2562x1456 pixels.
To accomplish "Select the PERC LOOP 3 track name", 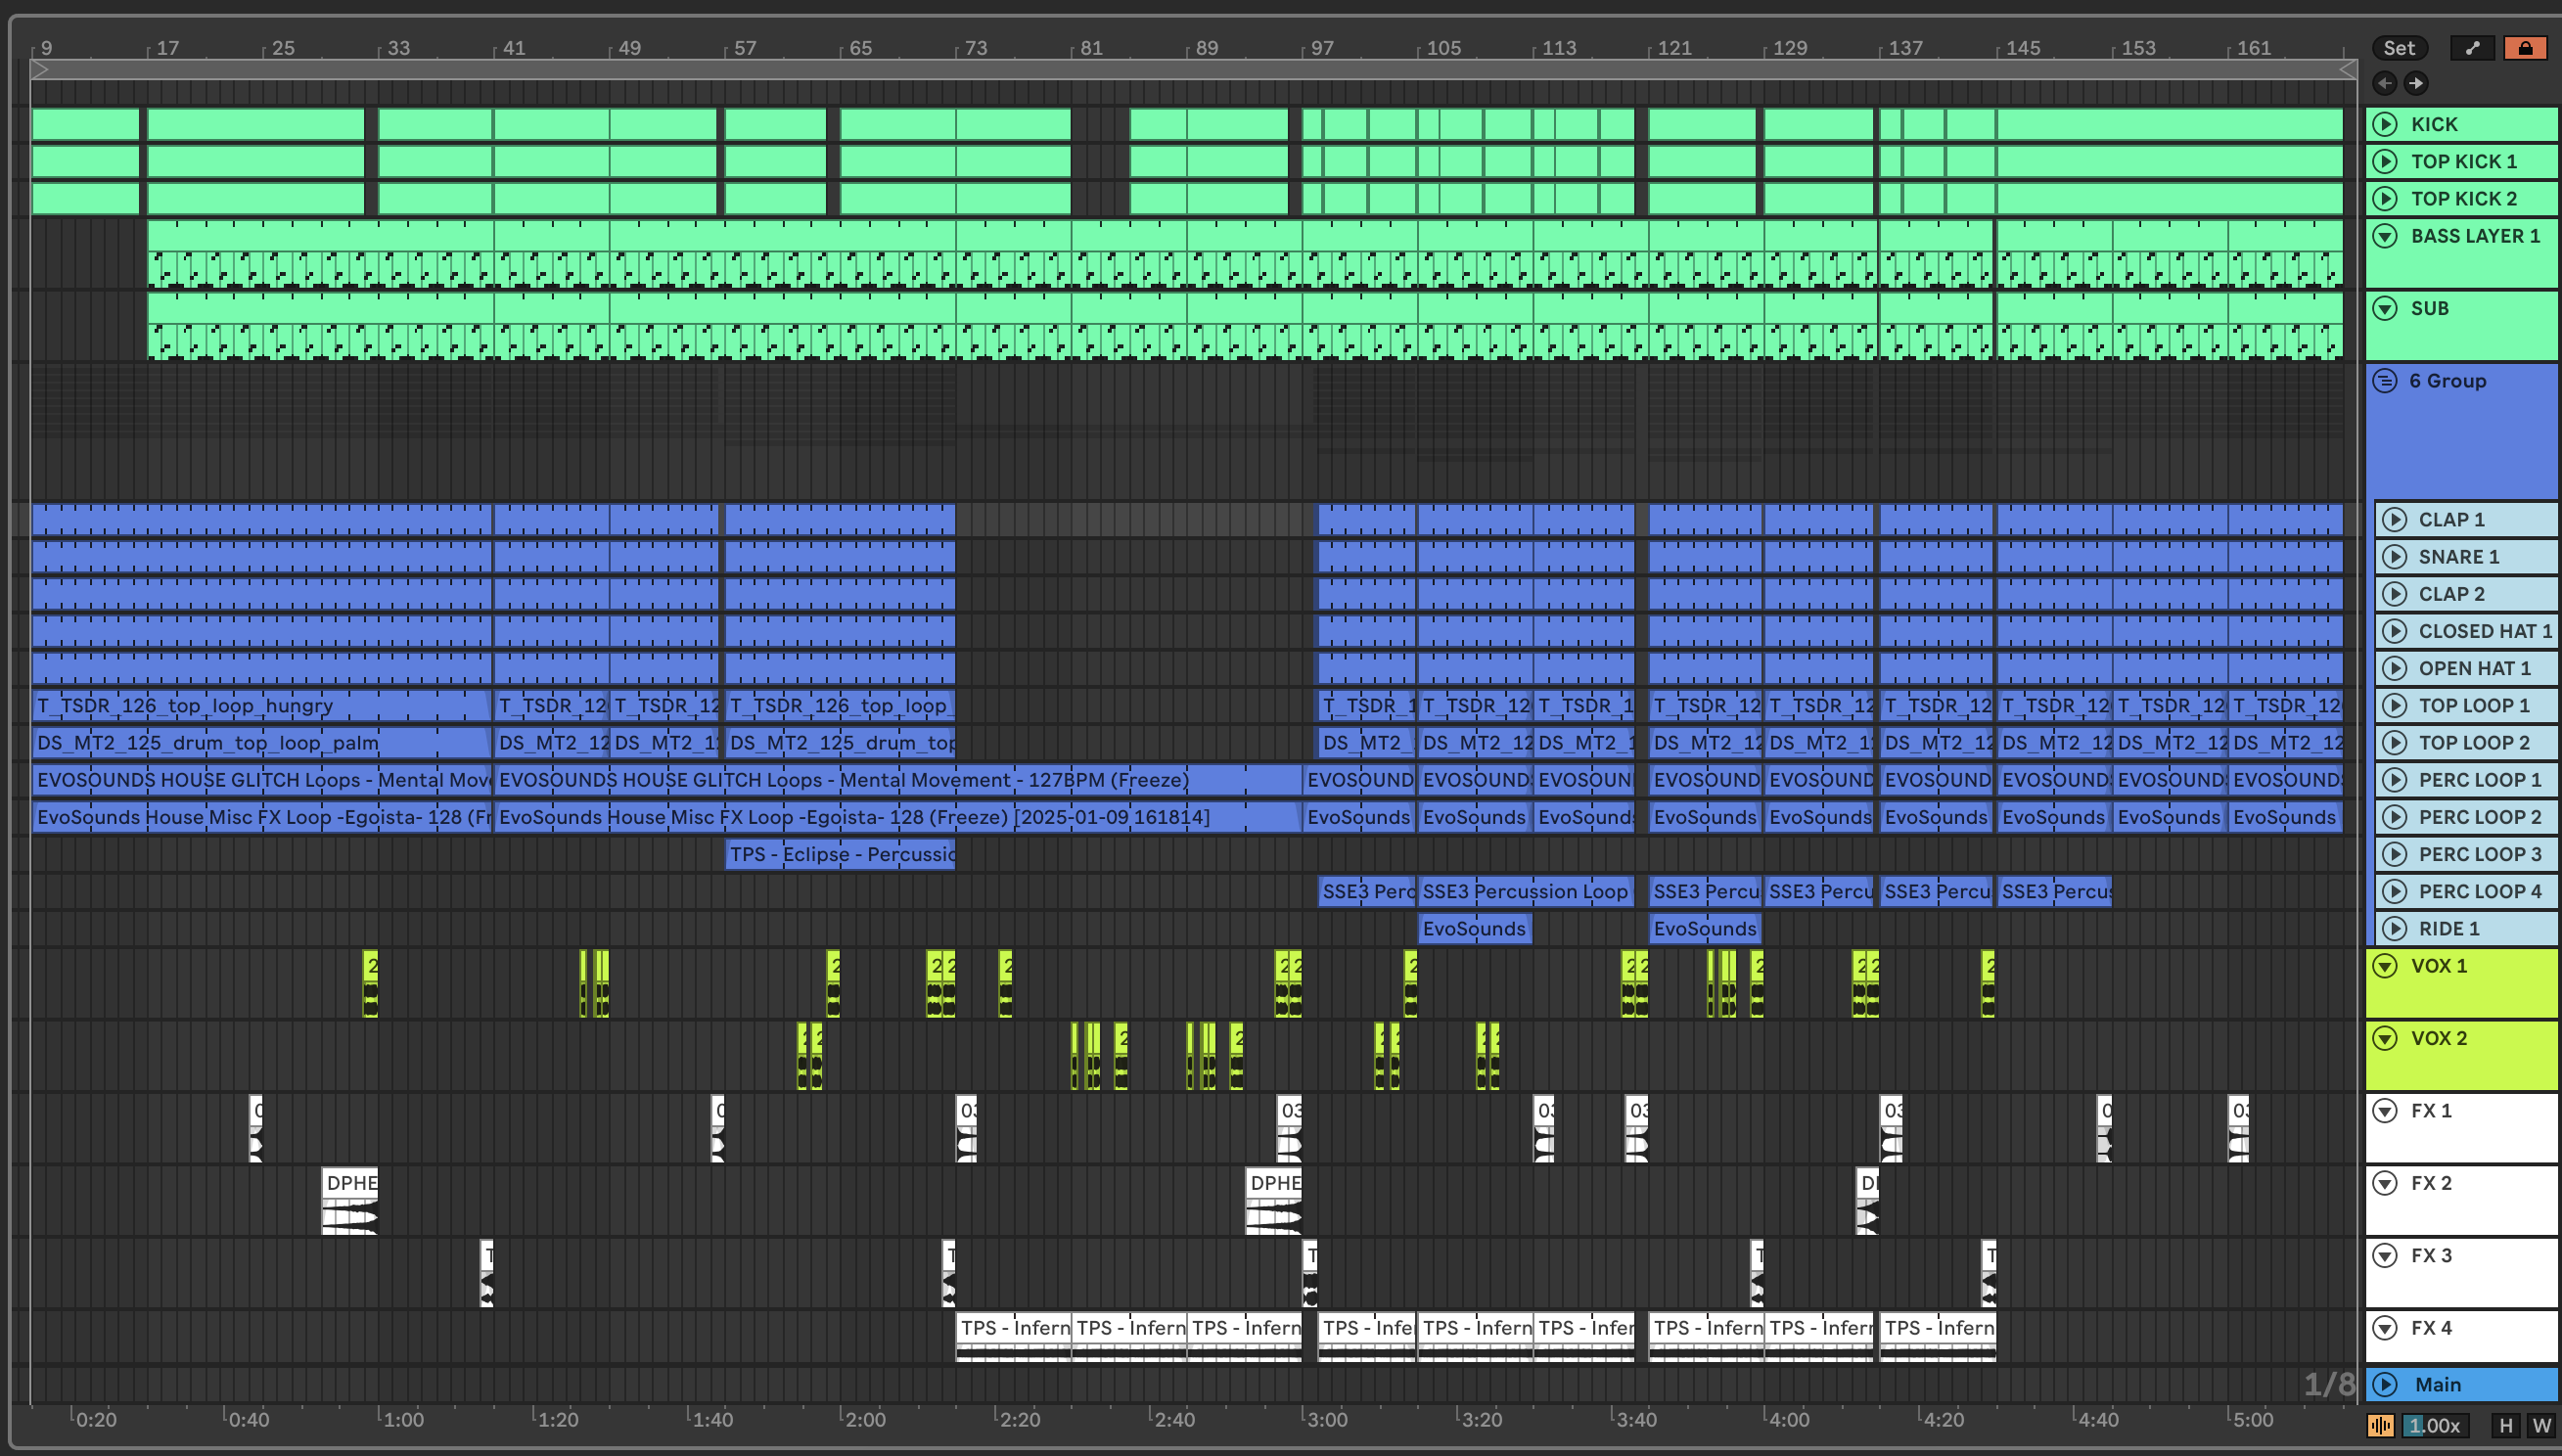I will [x=2479, y=854].
